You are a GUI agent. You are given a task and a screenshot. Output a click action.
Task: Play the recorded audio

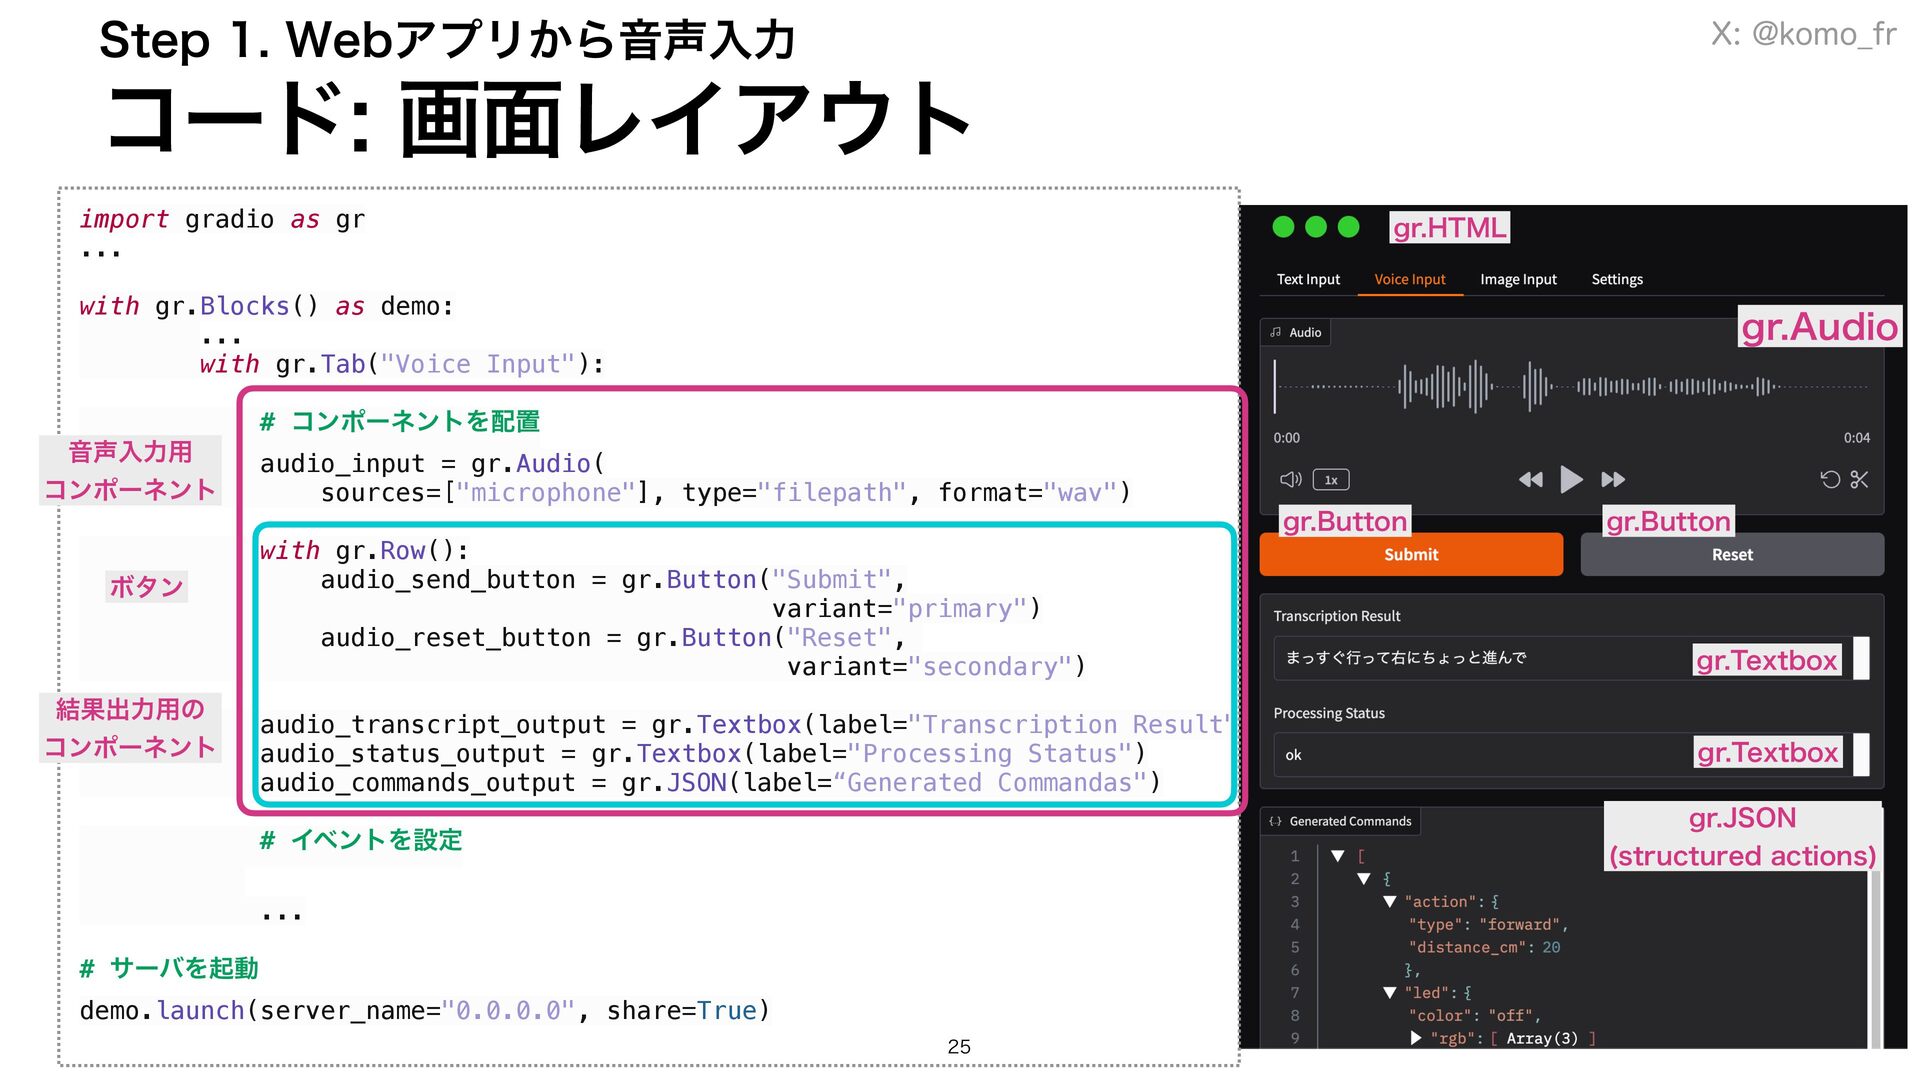point(1571,480)
